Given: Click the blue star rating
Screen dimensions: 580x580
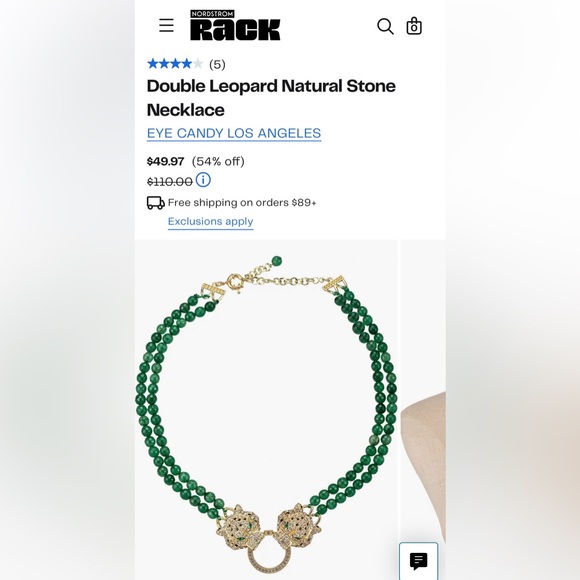Looking at the screenshot, I should coord(175,64).
